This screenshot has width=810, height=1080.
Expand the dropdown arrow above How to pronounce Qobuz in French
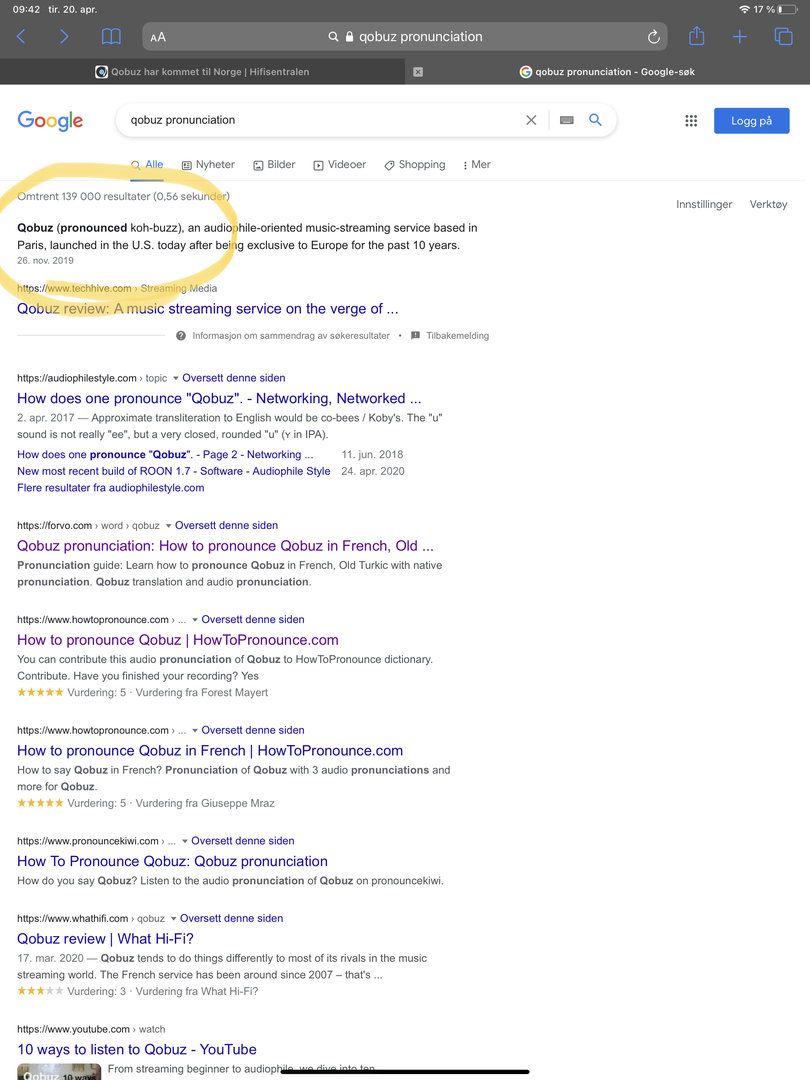tap(195, 730)
